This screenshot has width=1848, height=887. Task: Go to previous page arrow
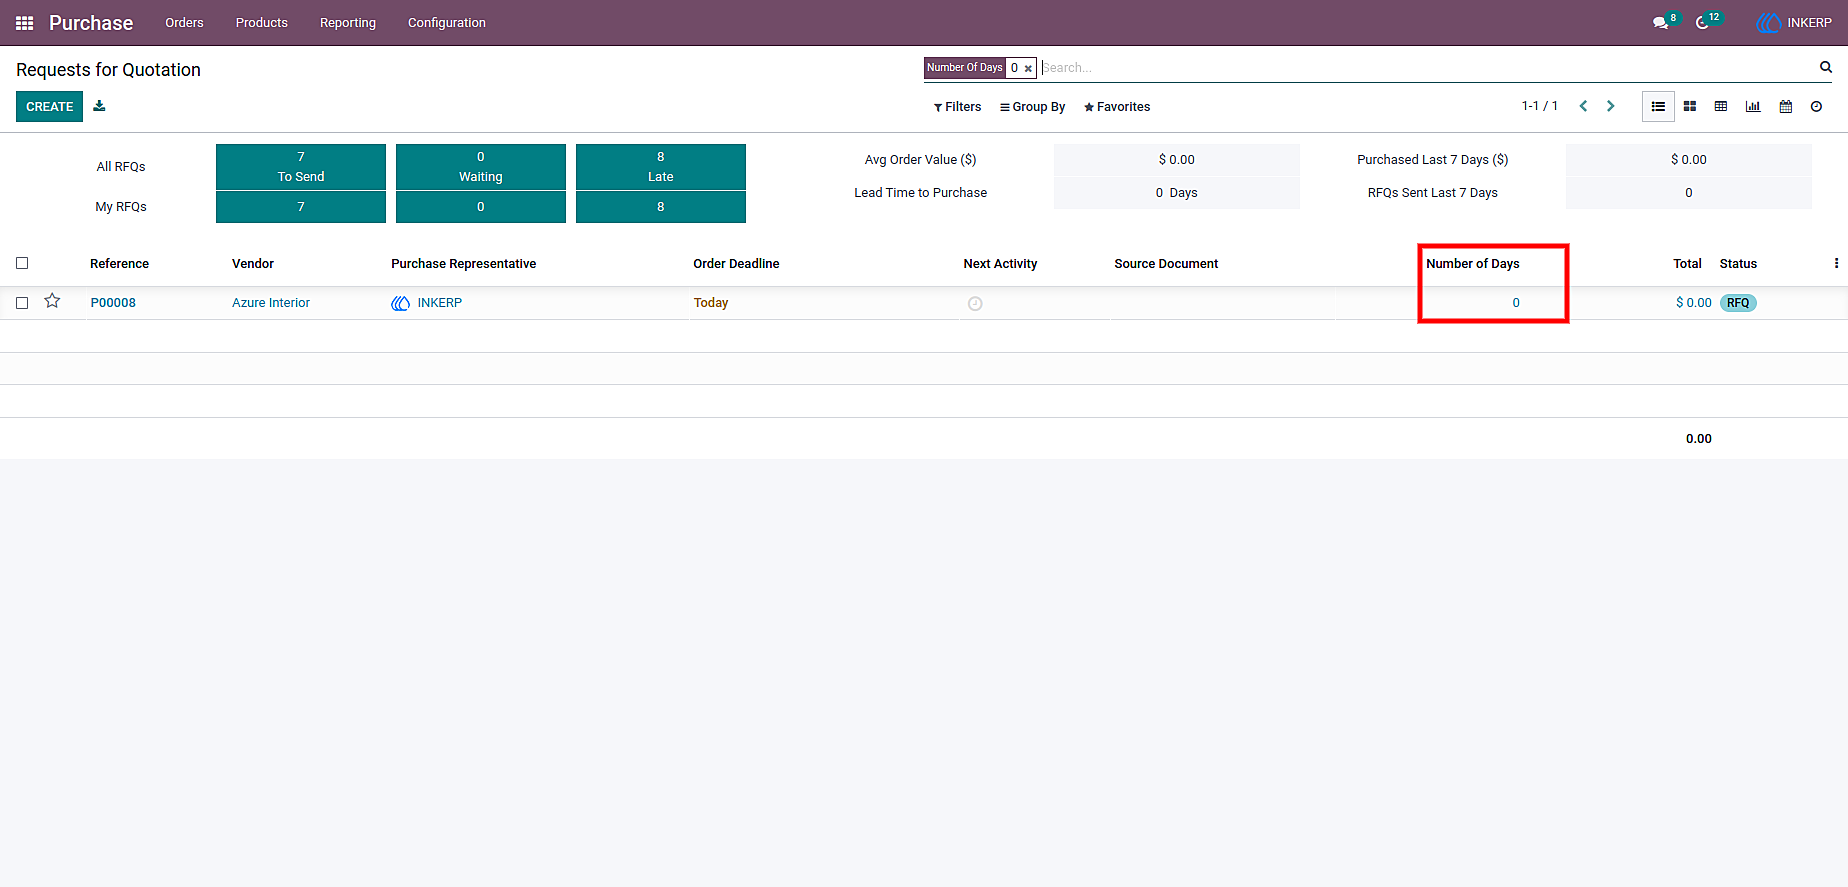pos(1583,106)
